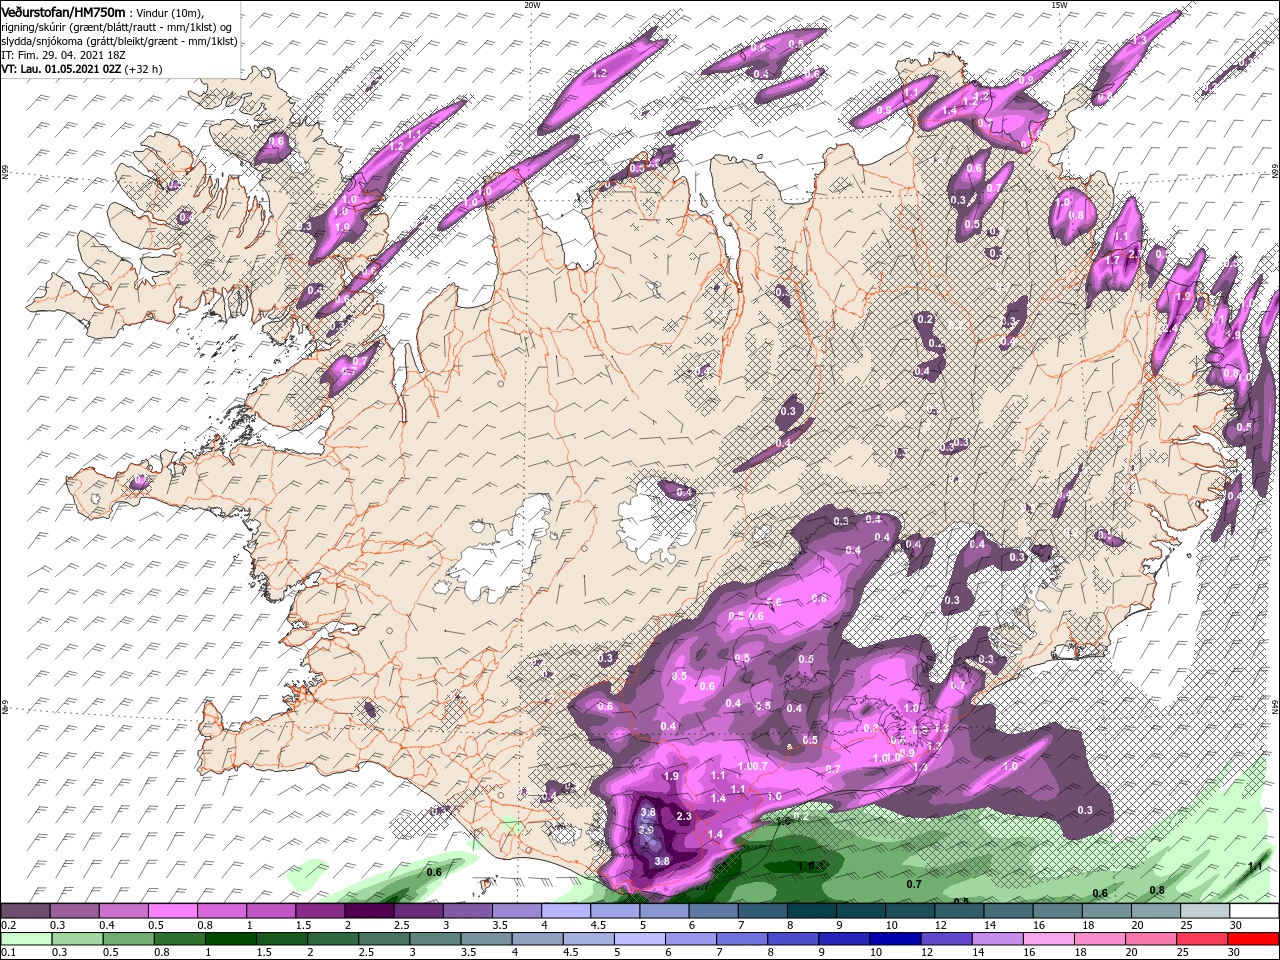Select the 0.1 label on the rain legend
The height and width of the screenshot is (960, 1280).
point(7,953)
